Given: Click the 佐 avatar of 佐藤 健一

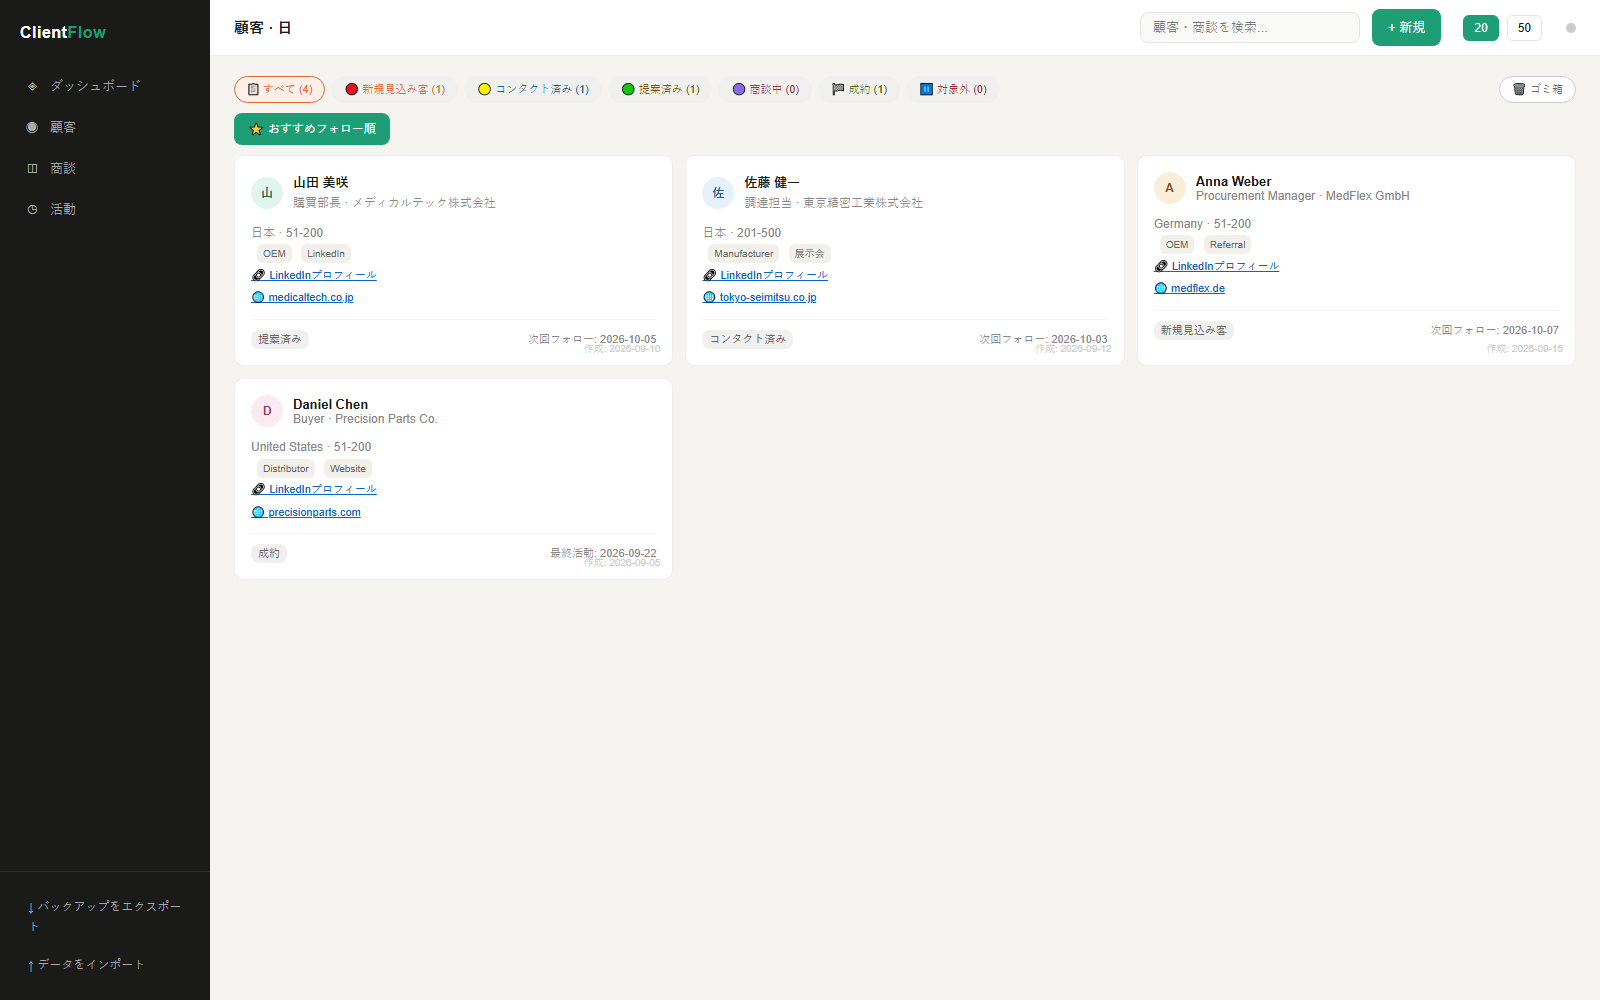Looking at the screenshot, I should tap(718, 192).
